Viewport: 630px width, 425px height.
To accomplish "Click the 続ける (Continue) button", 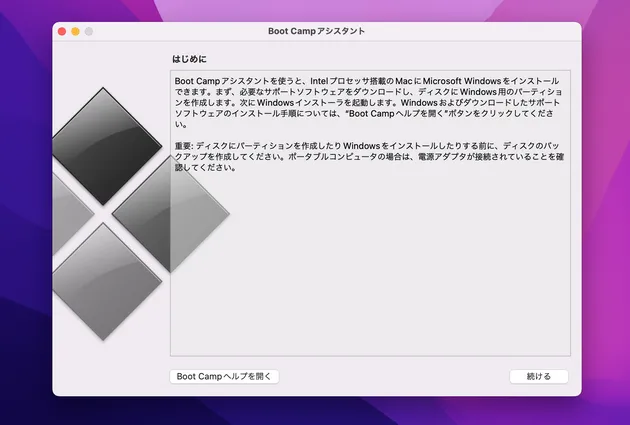I will tap(539, 376).
